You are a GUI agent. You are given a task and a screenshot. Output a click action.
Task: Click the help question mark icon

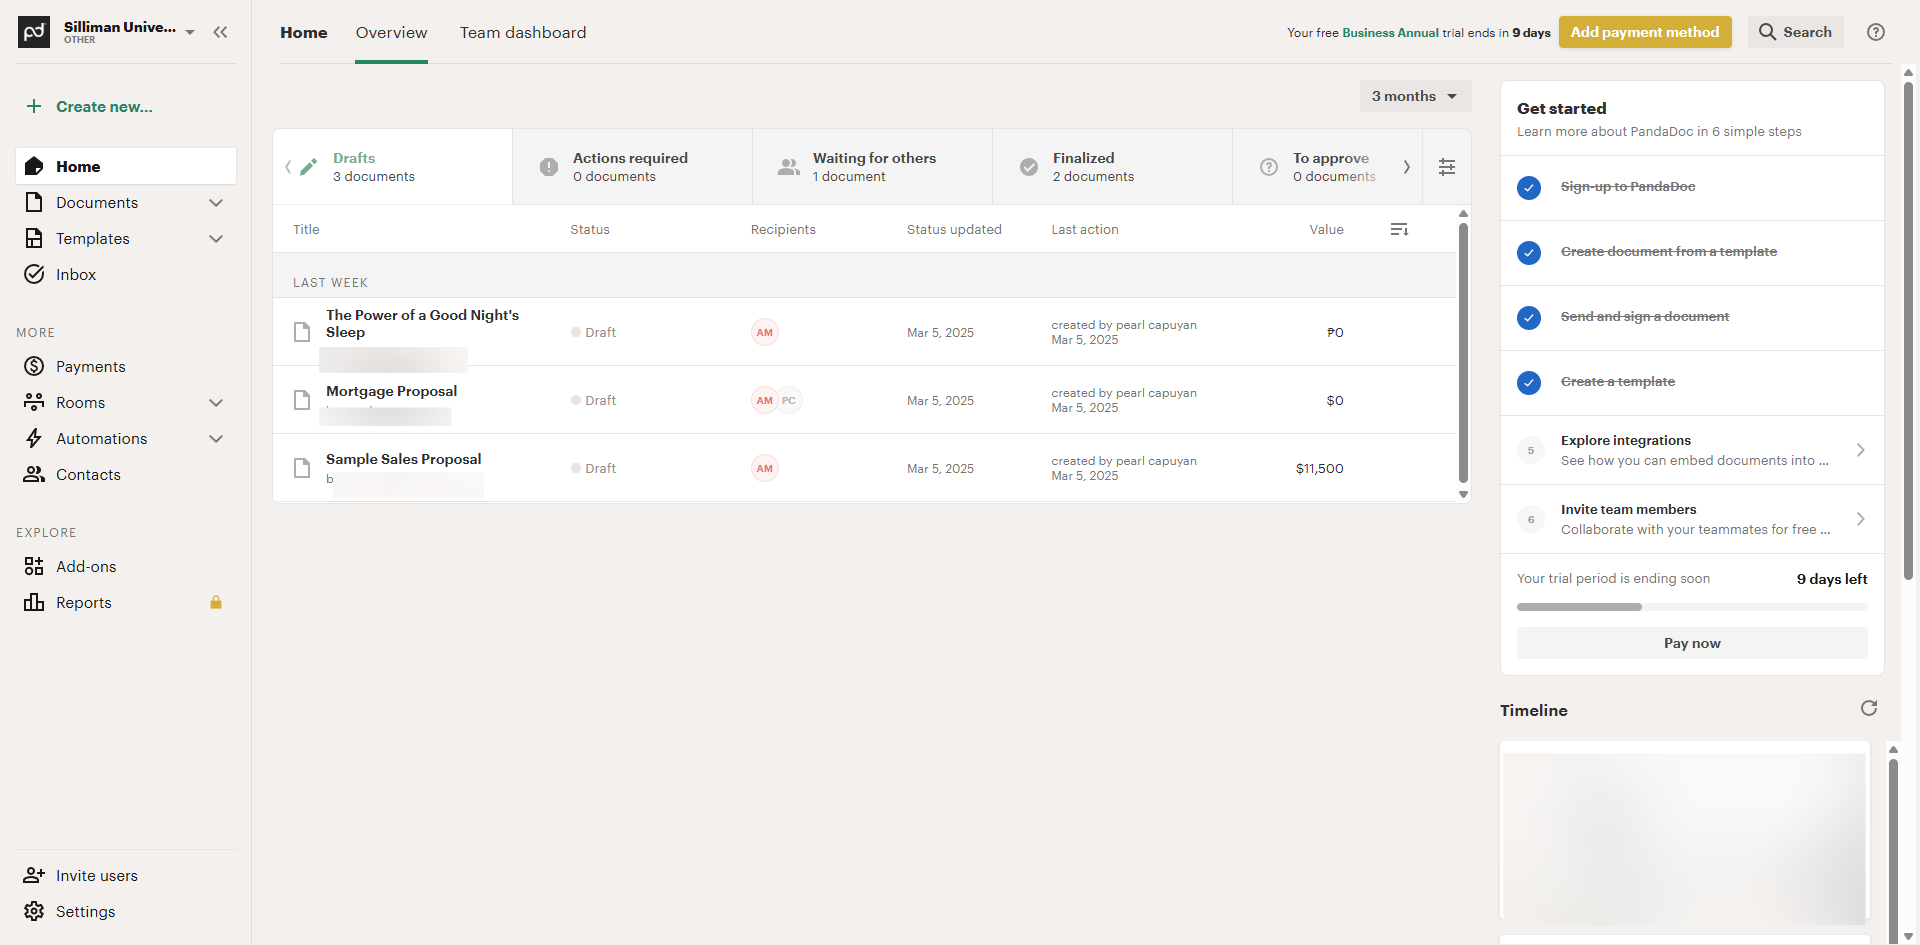1876,32
